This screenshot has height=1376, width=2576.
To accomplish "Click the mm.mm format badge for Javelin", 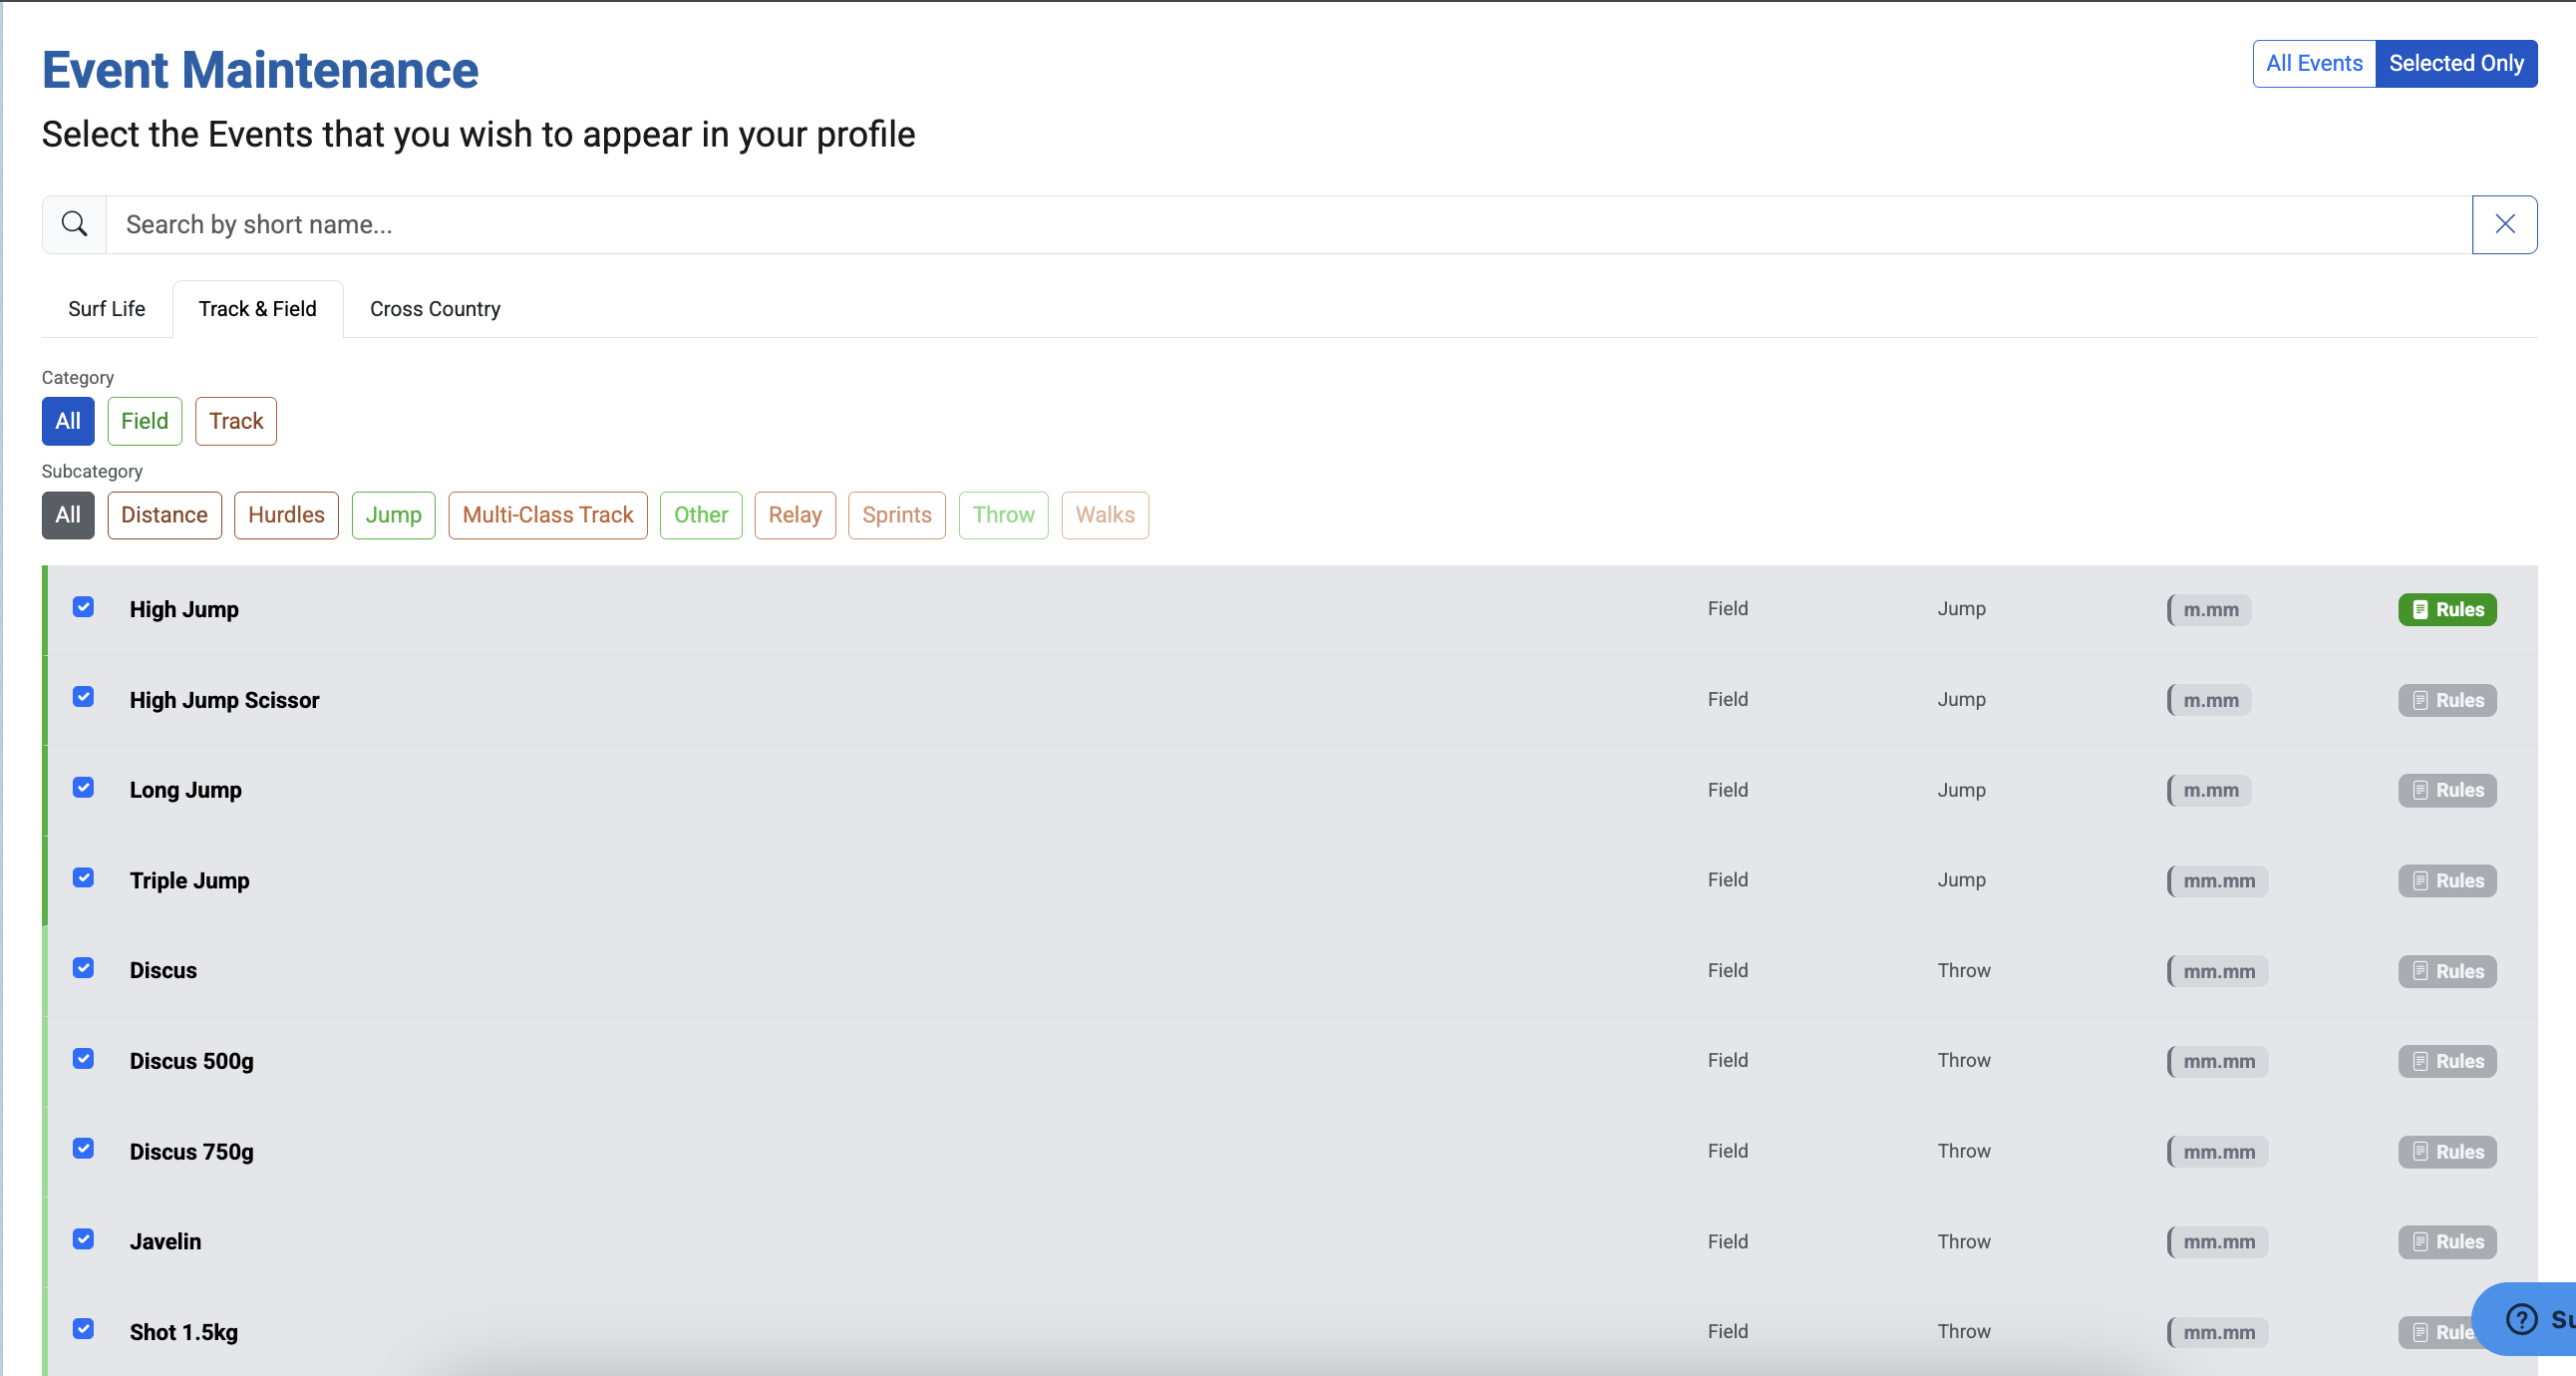I will pyautogui.click(x=2218, y=1242).
